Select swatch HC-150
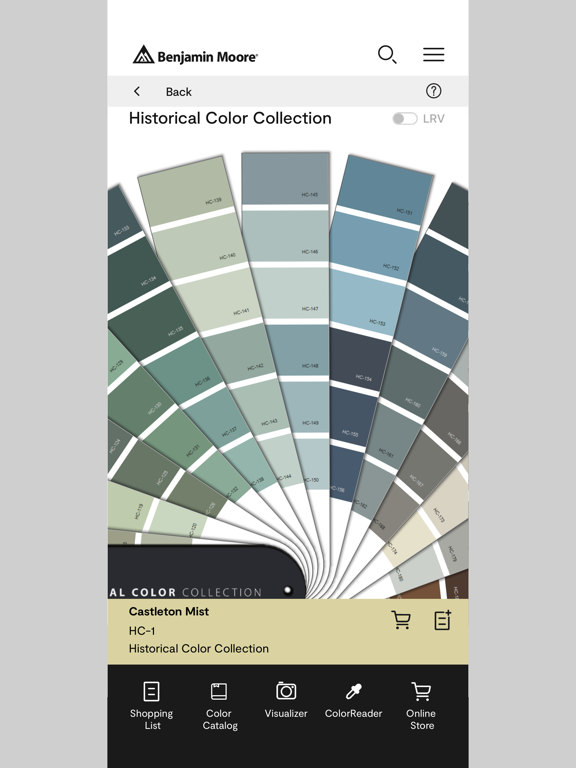 pyautogui.click(x=313, y=463)
